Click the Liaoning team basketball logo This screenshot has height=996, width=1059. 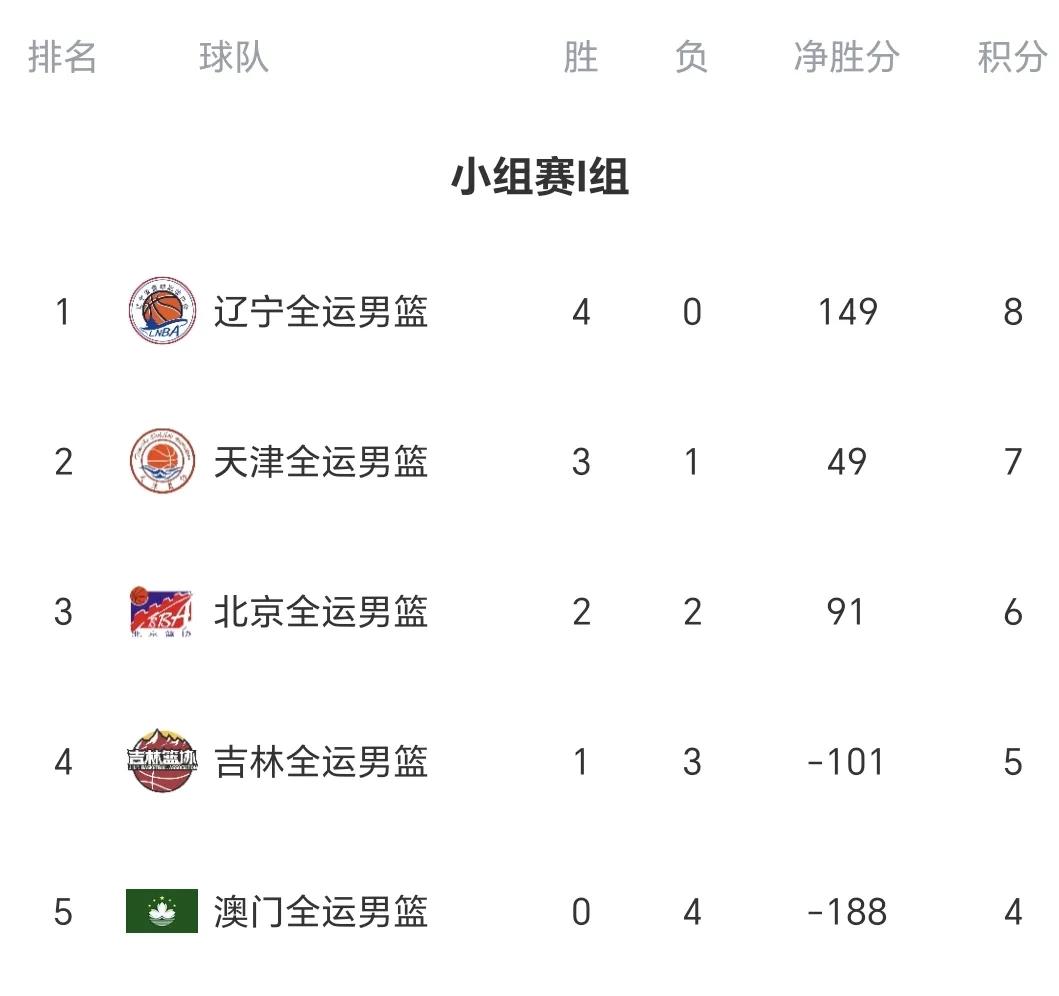click(x=163, y=311)
